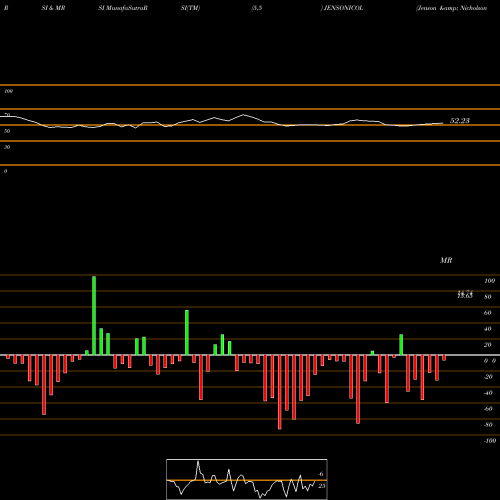Screen dimensions: 500x500
Task: Click the end of the RSI line
Action: [443, 123]
